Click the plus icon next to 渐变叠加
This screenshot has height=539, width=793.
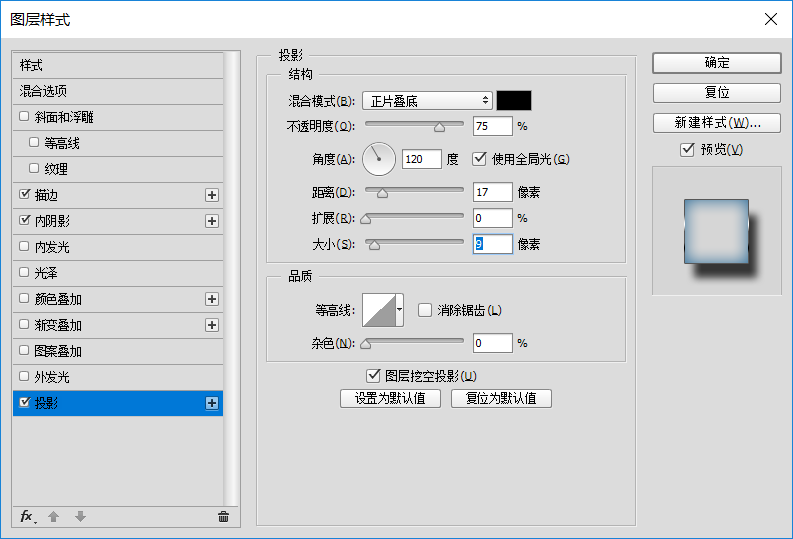(212, 325)
